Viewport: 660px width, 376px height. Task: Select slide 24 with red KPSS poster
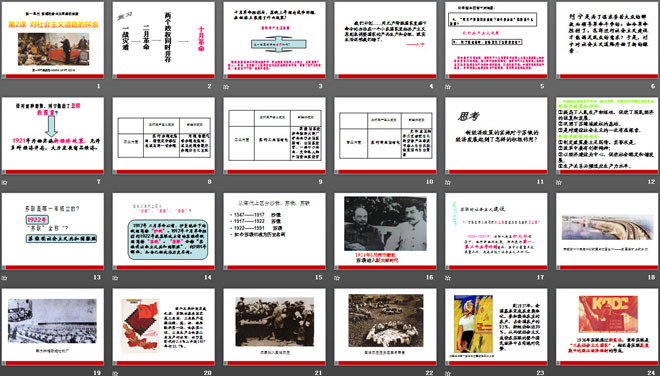607,327
